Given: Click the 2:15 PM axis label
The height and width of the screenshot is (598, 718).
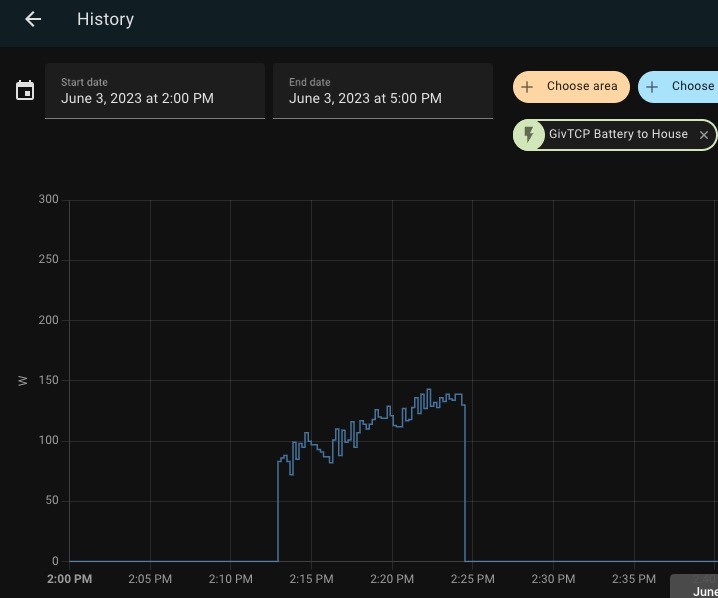Looking at the screenshot, I should click(311, 579).
